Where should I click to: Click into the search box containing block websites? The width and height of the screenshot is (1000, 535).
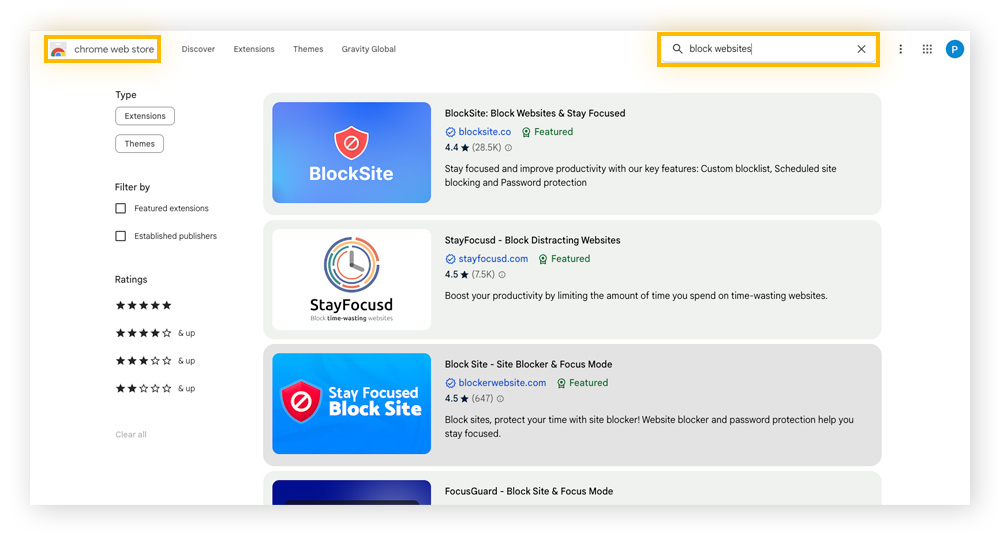click(x=765, y=49)
